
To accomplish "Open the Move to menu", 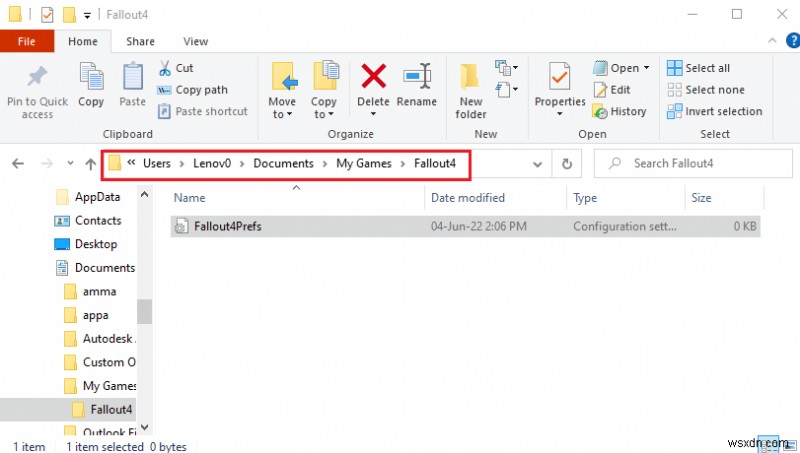I will [x=282, y=91].
